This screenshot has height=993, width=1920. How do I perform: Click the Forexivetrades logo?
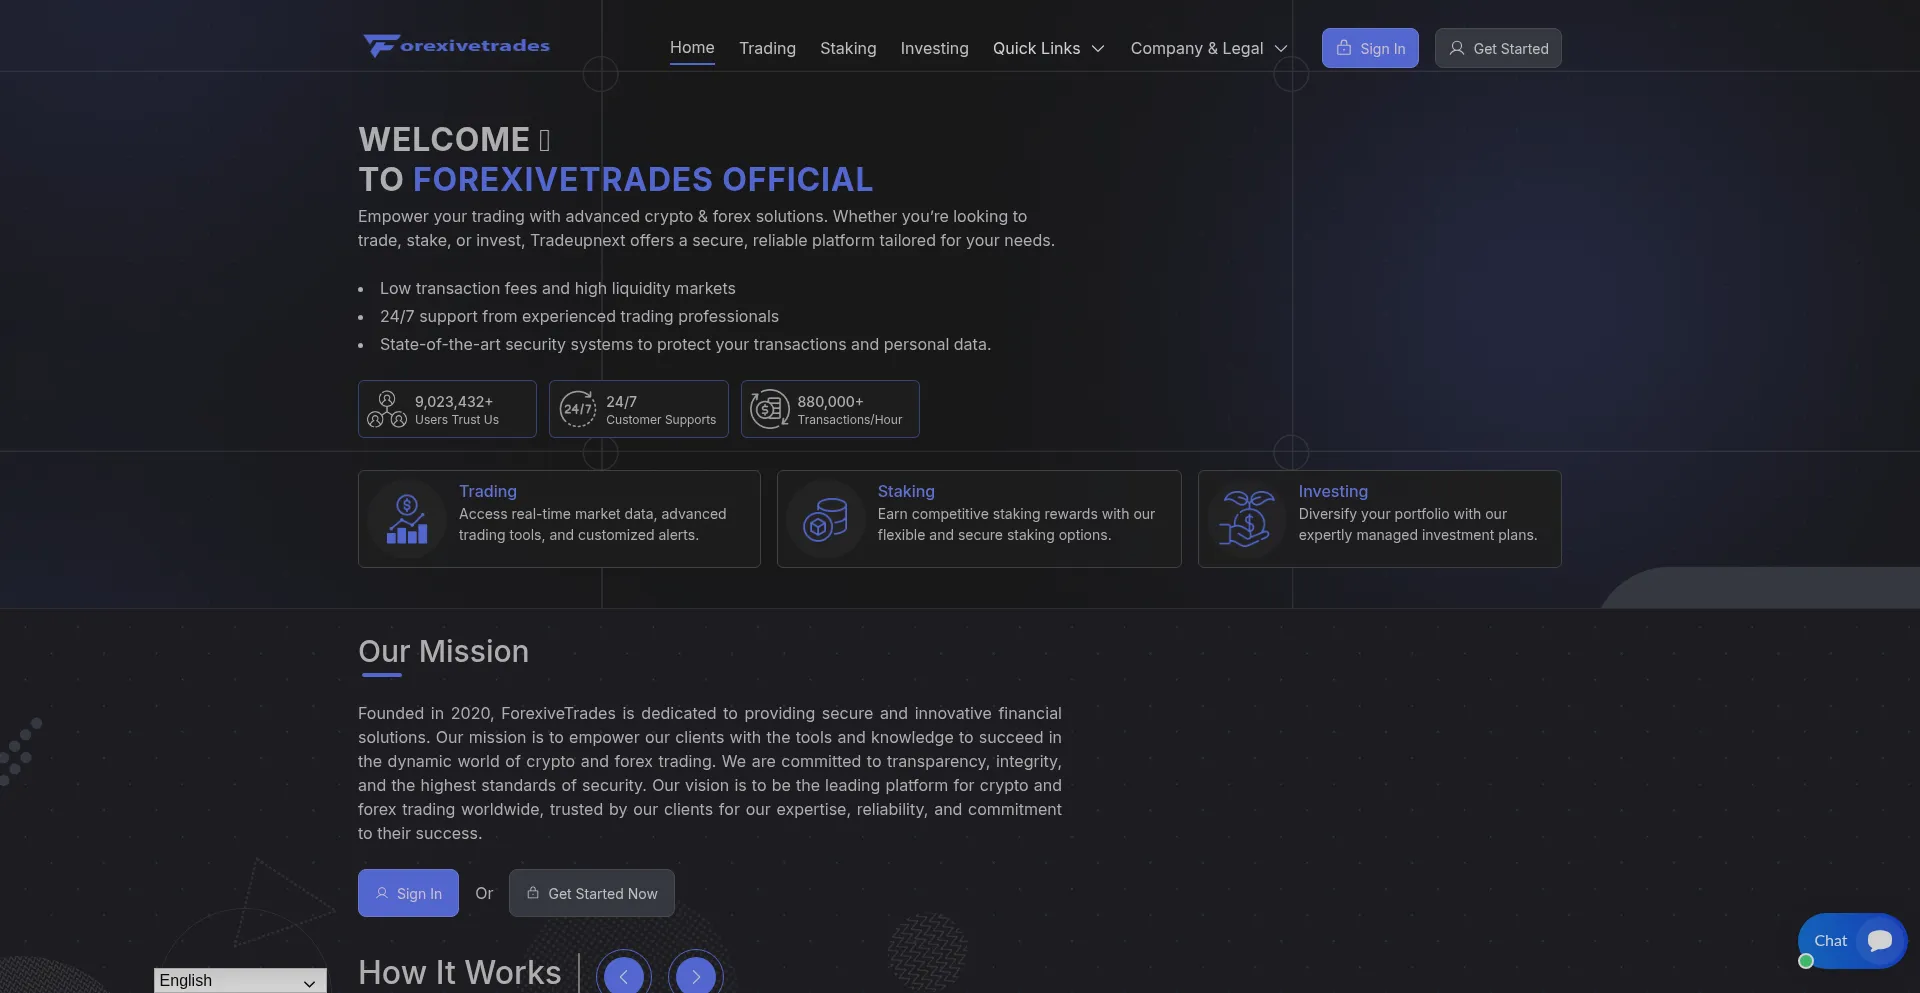point(456,46)
